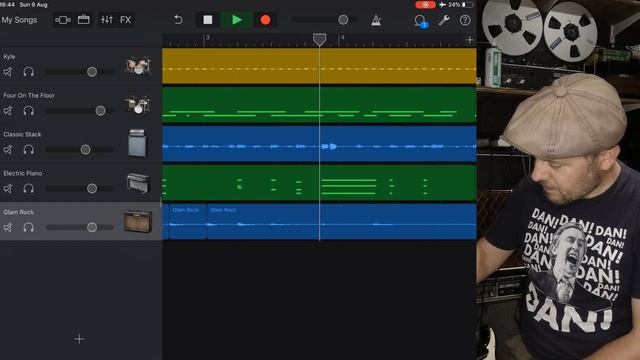Image resolution: width=640 pixels, height=360 pixels.
Task: Mute the Glam Rock track
Action: (x=8, y=227)
